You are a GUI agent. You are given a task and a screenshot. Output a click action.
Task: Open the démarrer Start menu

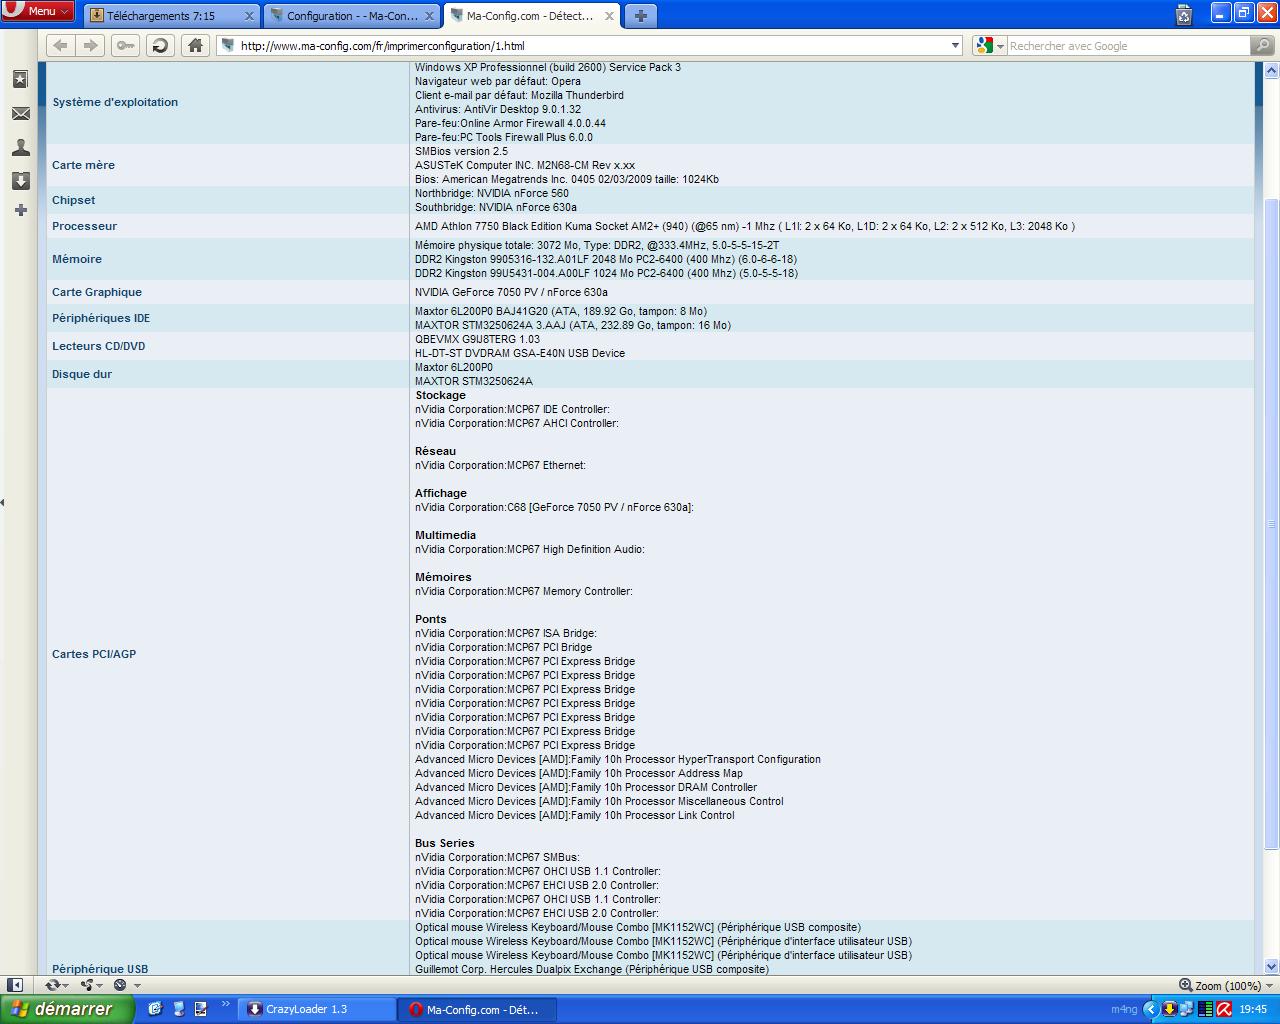point(66,1009)
